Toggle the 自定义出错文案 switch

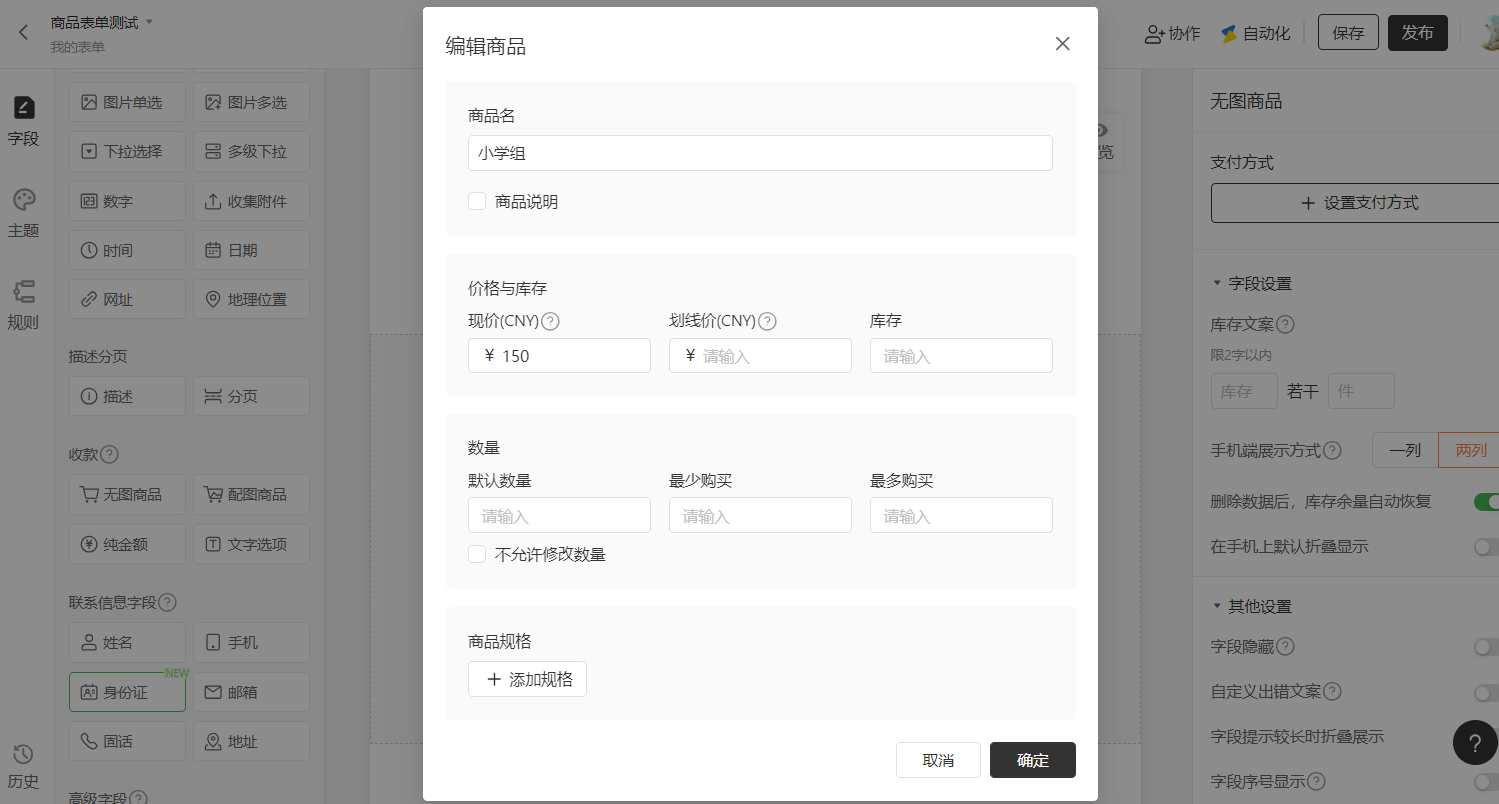(x=1487, y=692)
